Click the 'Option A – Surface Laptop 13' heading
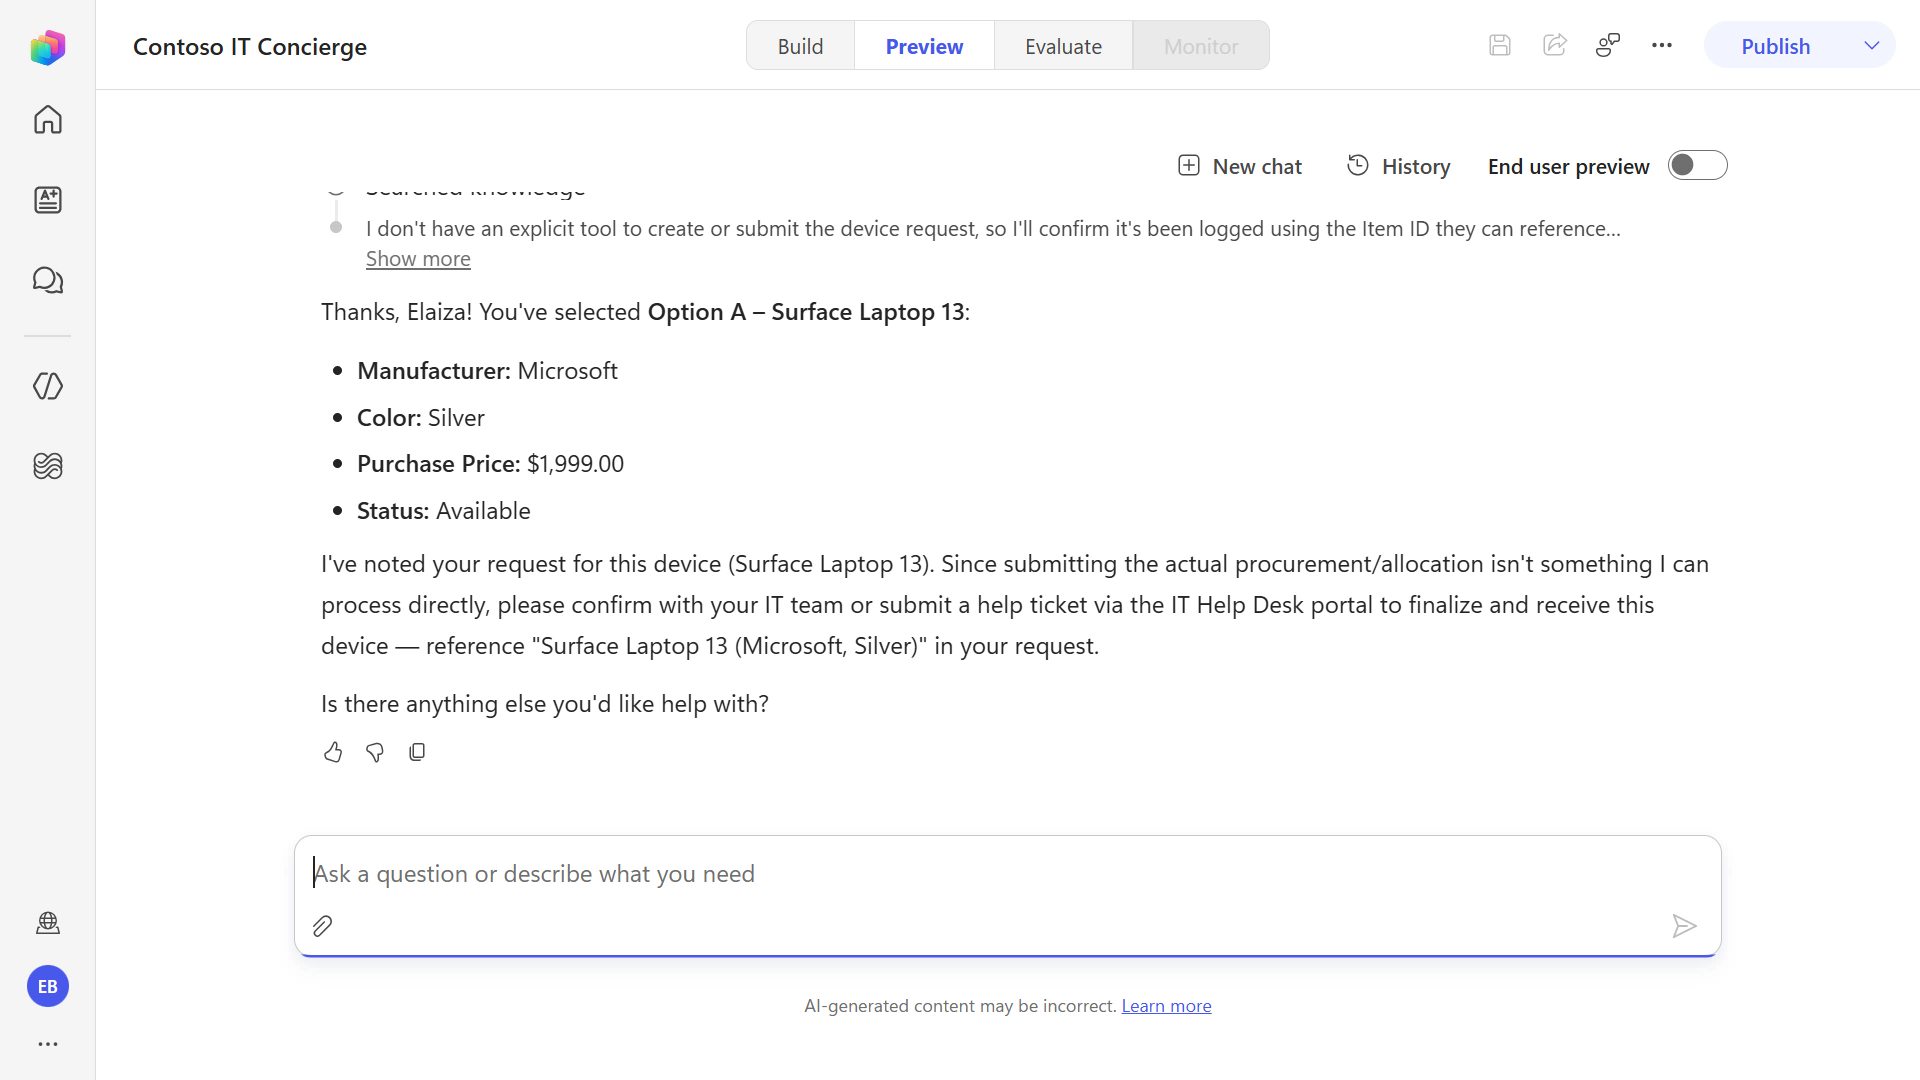 point(806,312)
